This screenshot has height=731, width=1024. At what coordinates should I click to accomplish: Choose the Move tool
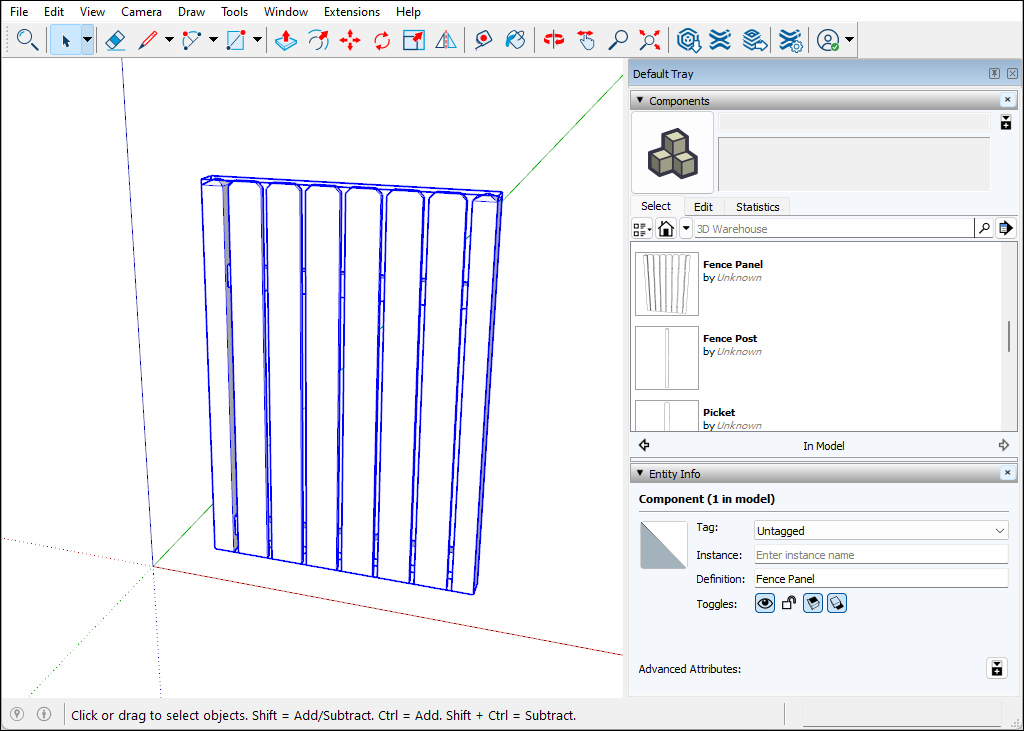pyautogui.click(x=350, y=41)
